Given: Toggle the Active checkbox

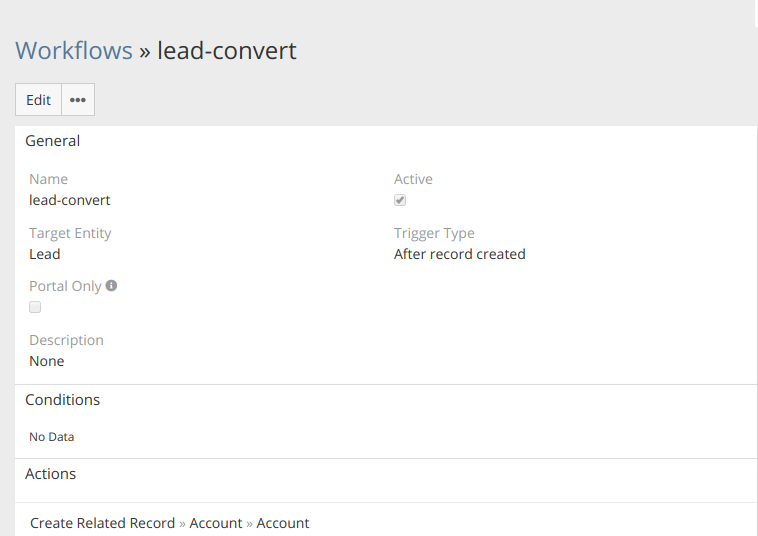Looking at the screenshot, I should click(400, 200).
